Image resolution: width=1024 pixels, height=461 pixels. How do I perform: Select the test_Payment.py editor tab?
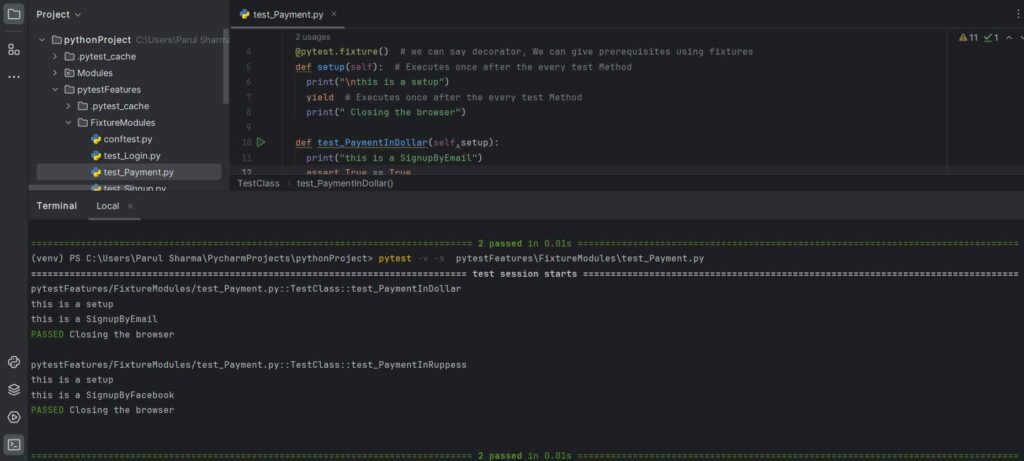click(x=287, y=14)
